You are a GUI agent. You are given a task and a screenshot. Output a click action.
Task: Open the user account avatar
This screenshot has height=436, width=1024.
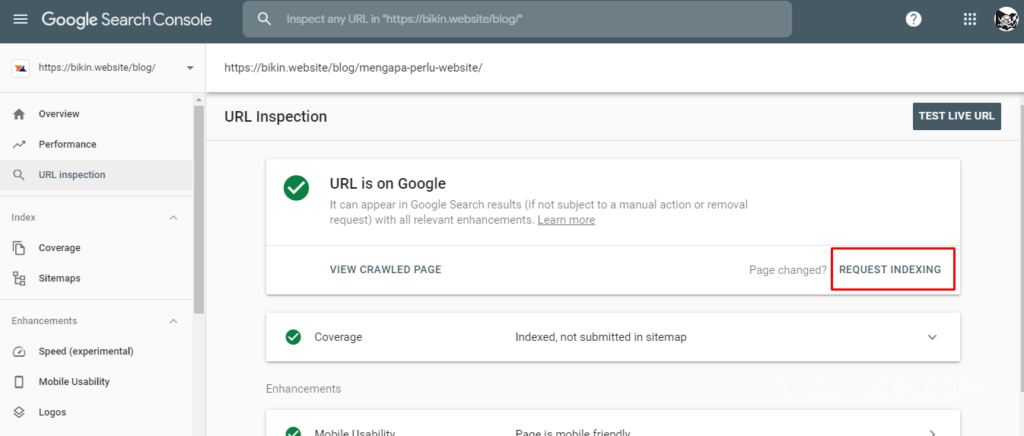point(1005,19)
